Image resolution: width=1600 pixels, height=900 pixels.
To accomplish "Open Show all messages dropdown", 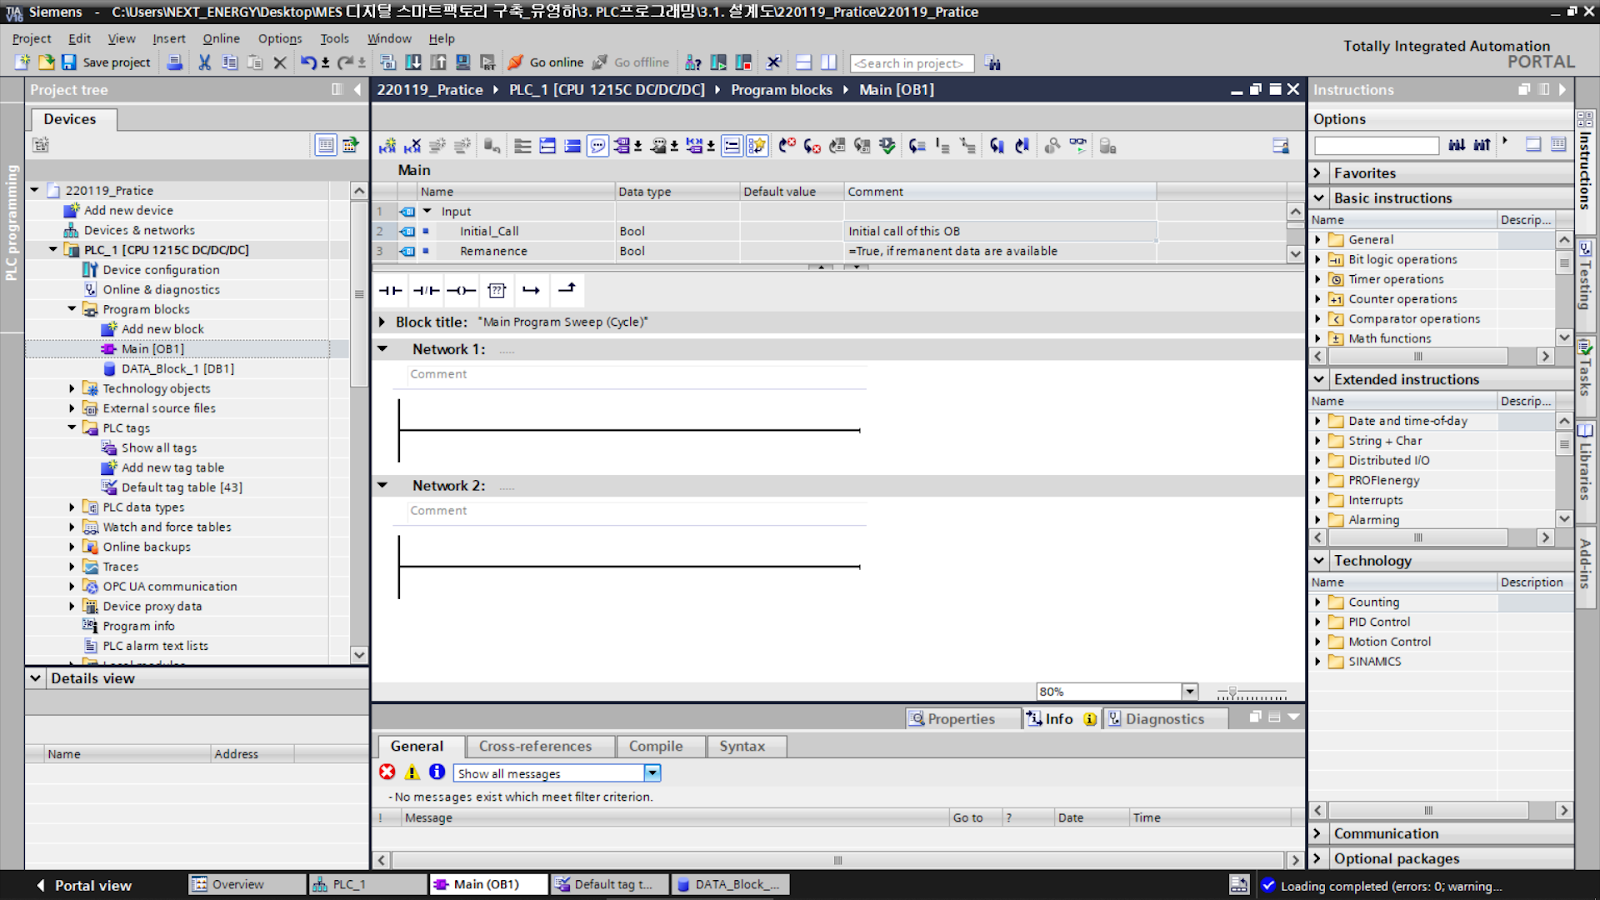I will tap(652, 773).
